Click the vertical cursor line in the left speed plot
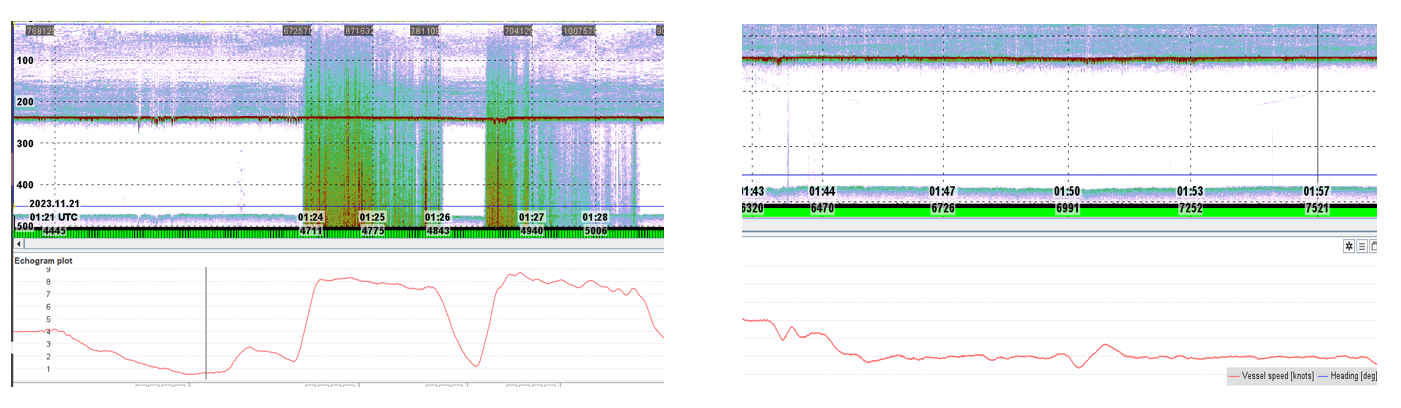Viewport: 1401px width, 408px height. [x=207, y=322]
